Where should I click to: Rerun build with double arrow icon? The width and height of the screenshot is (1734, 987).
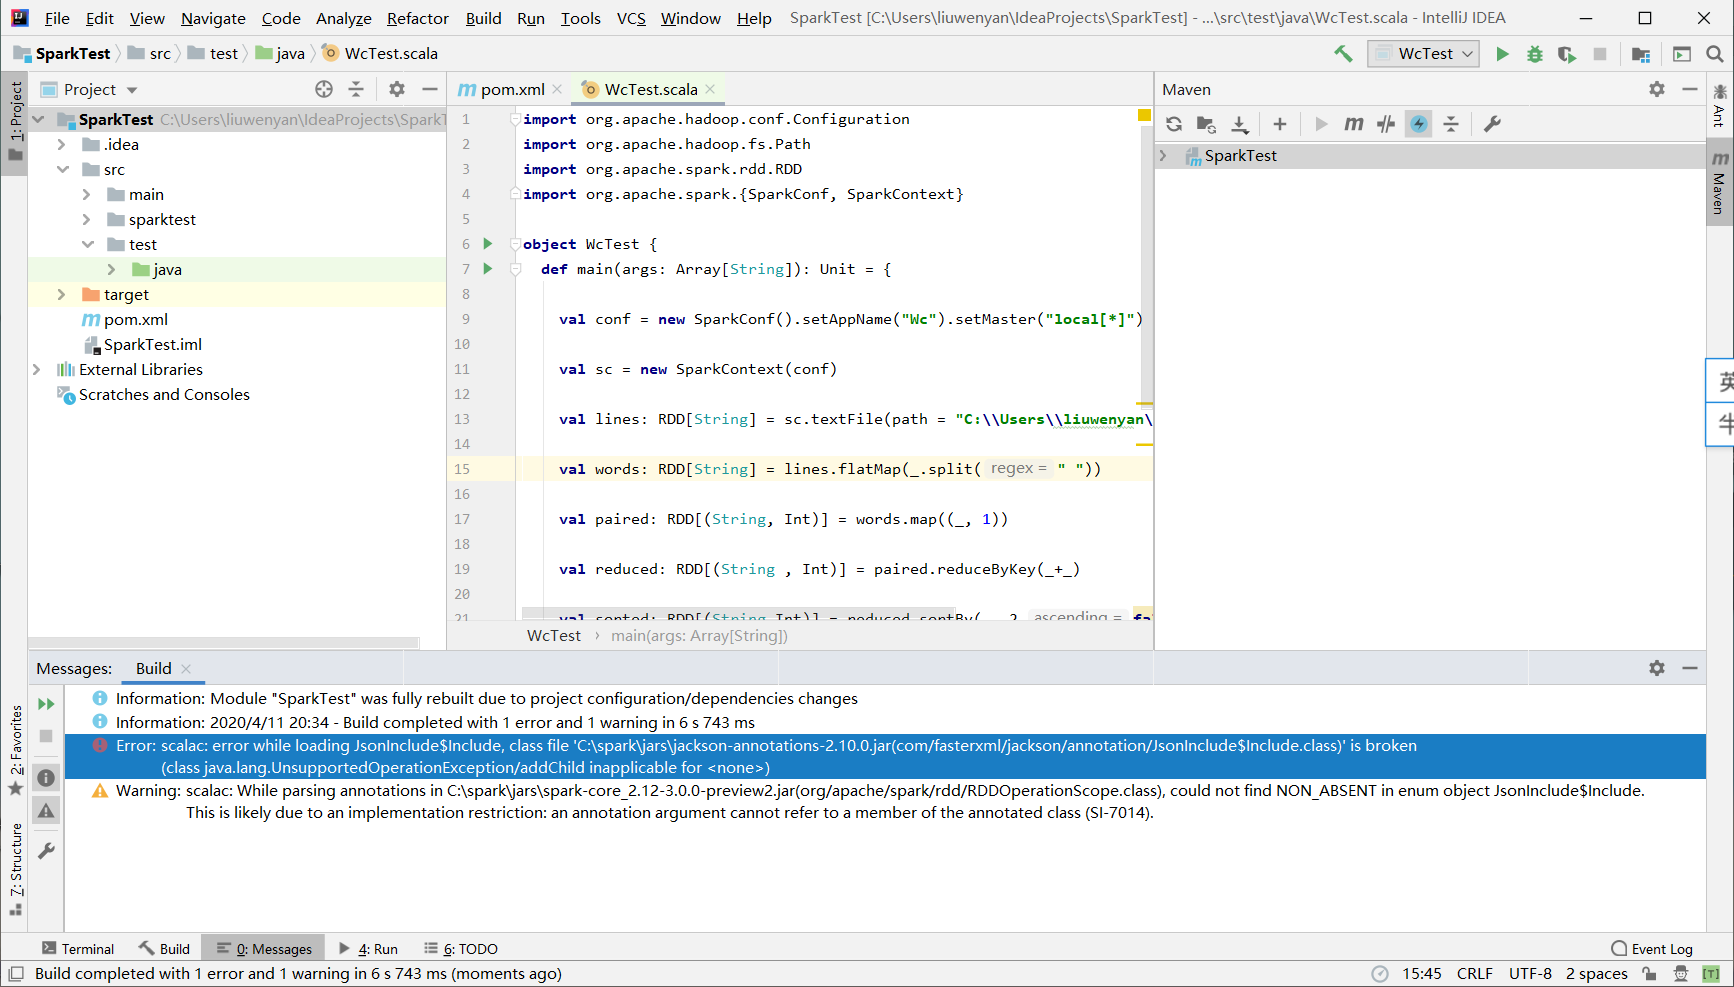[46, 704]
